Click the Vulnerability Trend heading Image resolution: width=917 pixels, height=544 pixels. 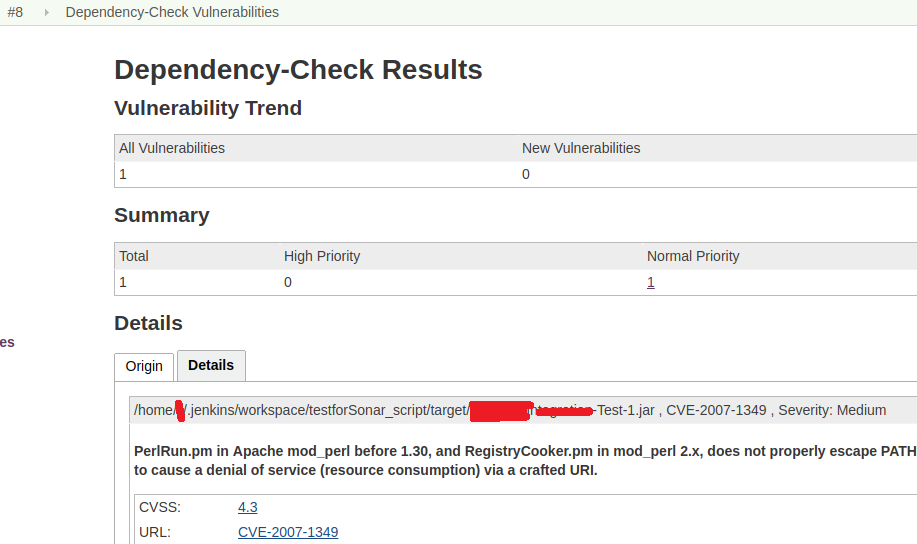pos(208,108)
